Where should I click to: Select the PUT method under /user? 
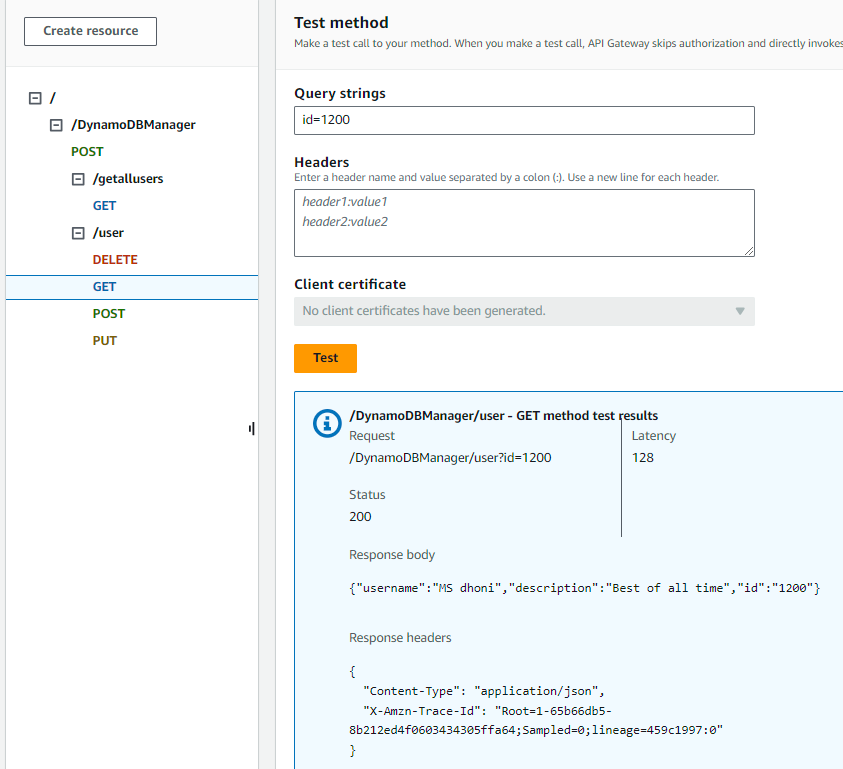coord(105,341)
